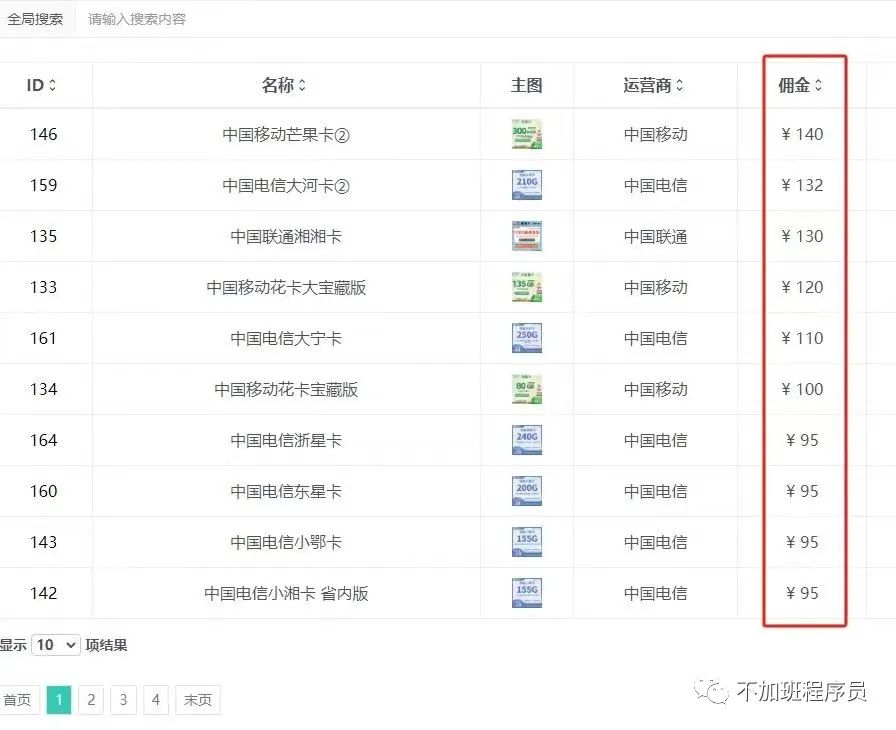The height and width of the screenshot is (730, 896).
Task: Click ID cell 134
Action: 43,389
